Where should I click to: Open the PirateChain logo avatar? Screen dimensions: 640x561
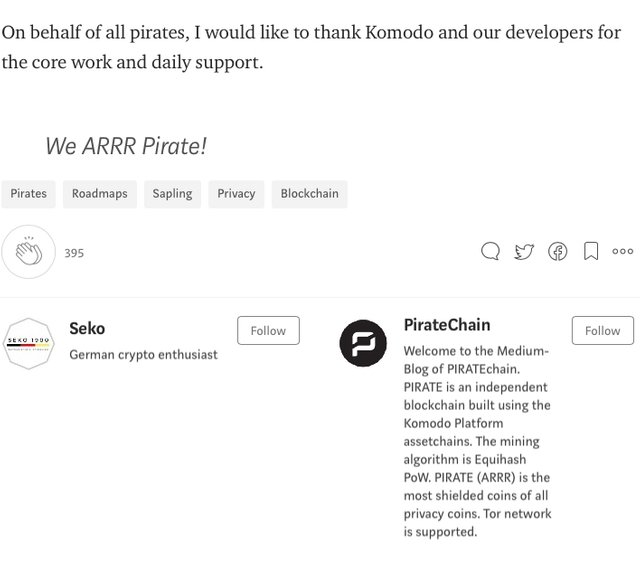click(x=363, y=343)
